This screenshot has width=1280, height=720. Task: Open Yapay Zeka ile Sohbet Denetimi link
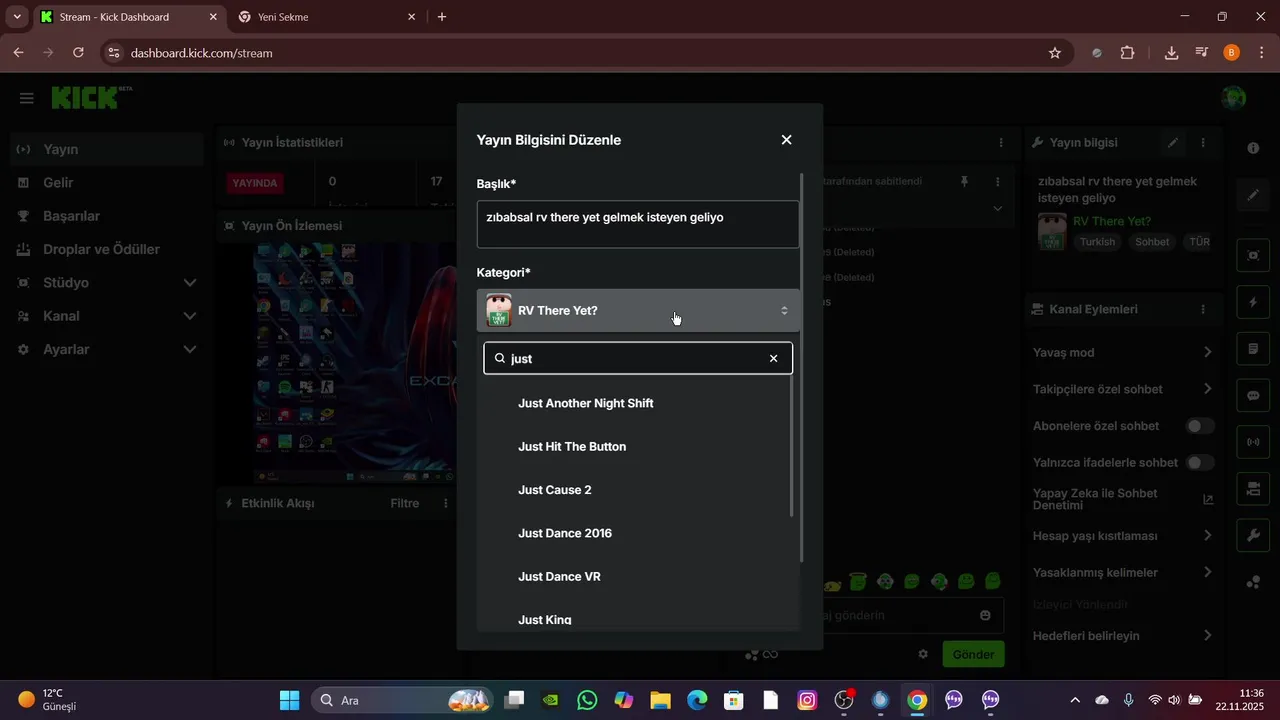(1122, 499)
